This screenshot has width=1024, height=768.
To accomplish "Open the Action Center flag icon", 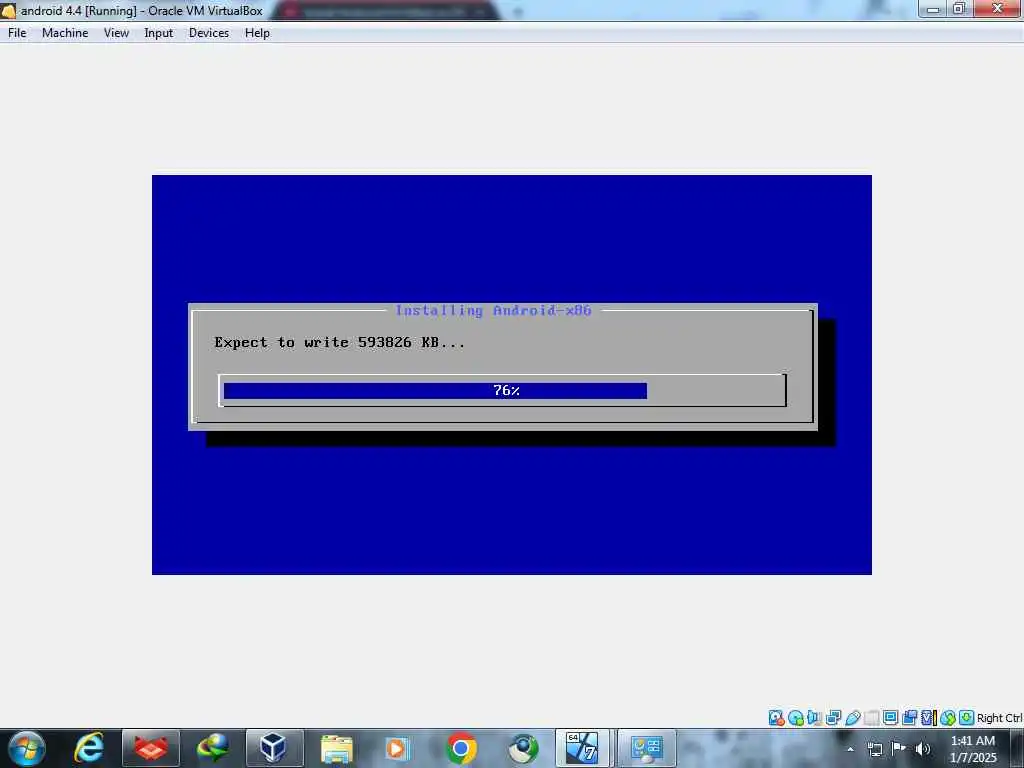I will pos(899,749).
